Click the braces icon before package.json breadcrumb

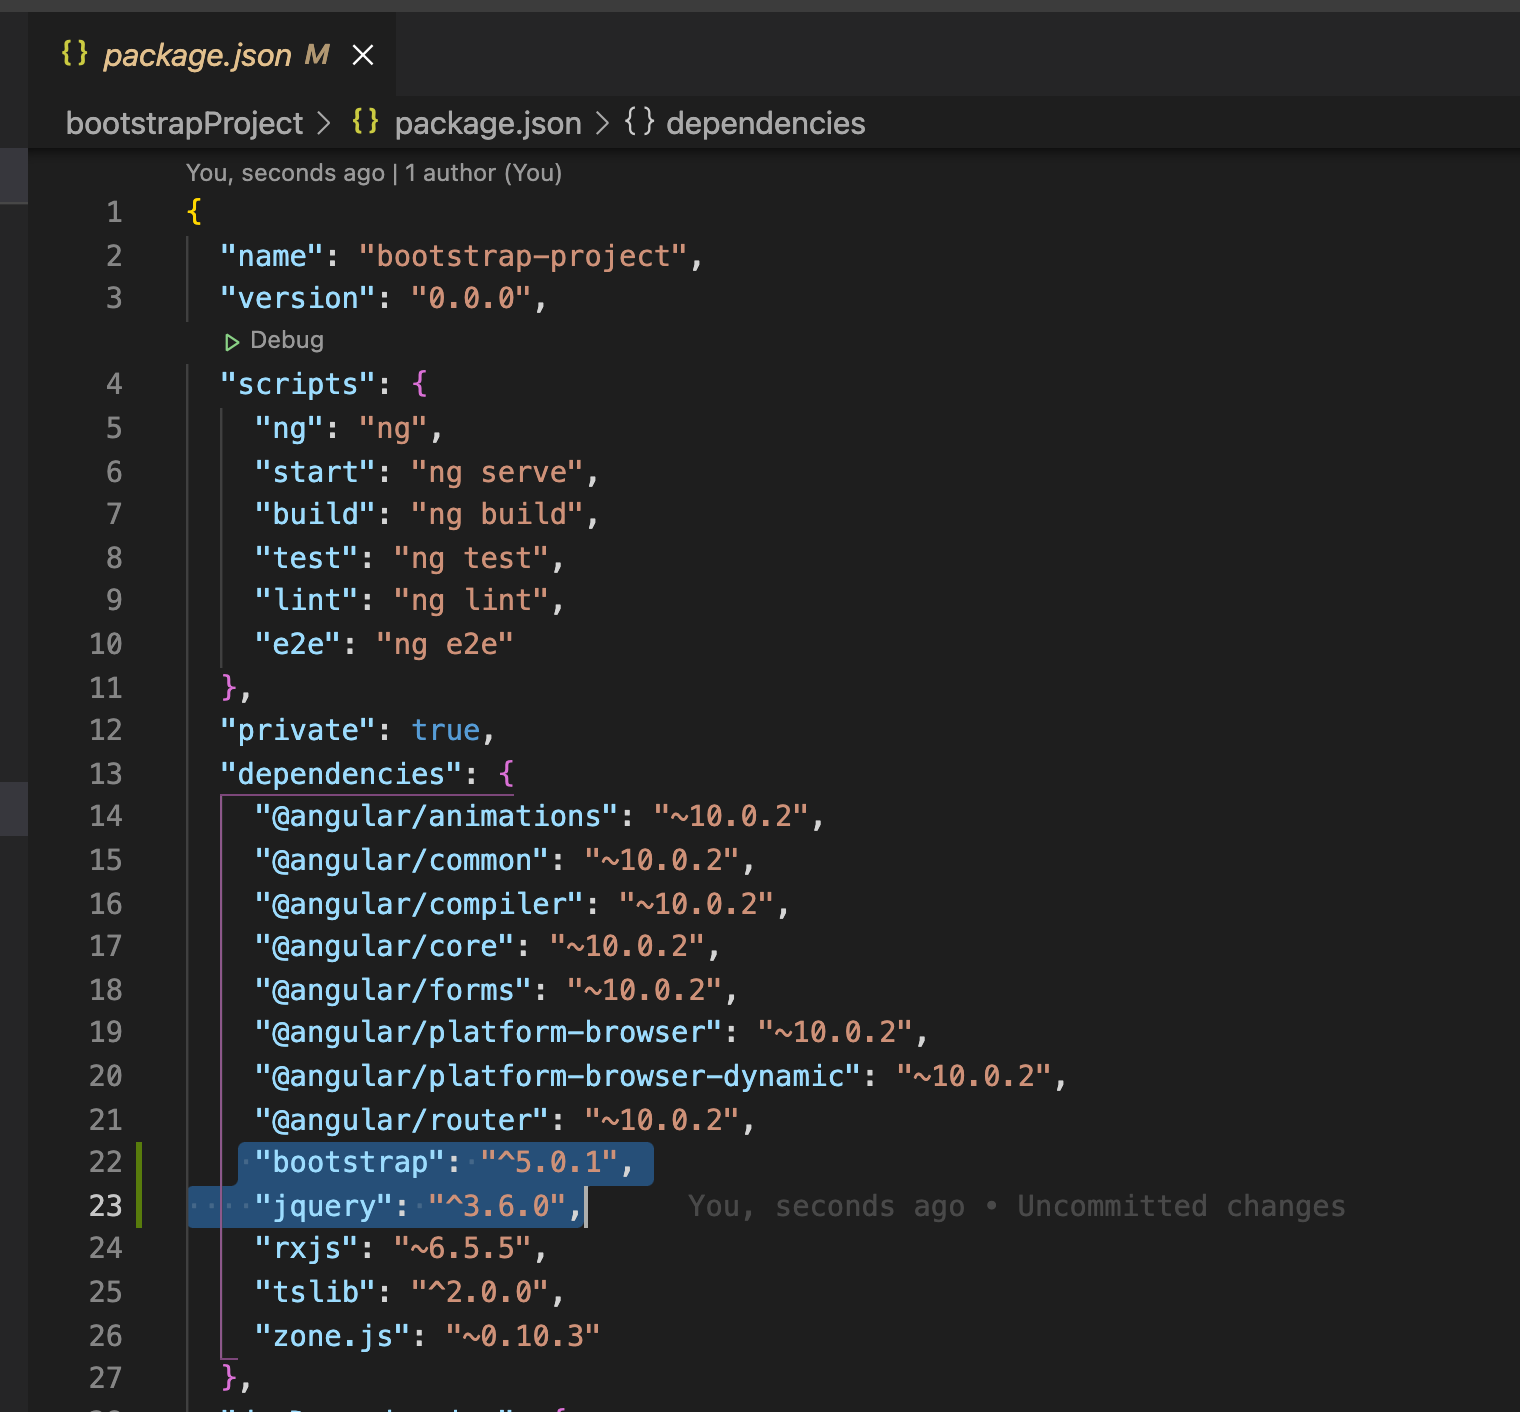[365, 122]
